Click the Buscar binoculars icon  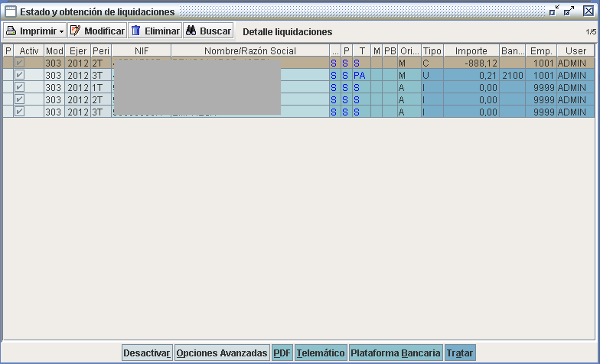point(191,31)
